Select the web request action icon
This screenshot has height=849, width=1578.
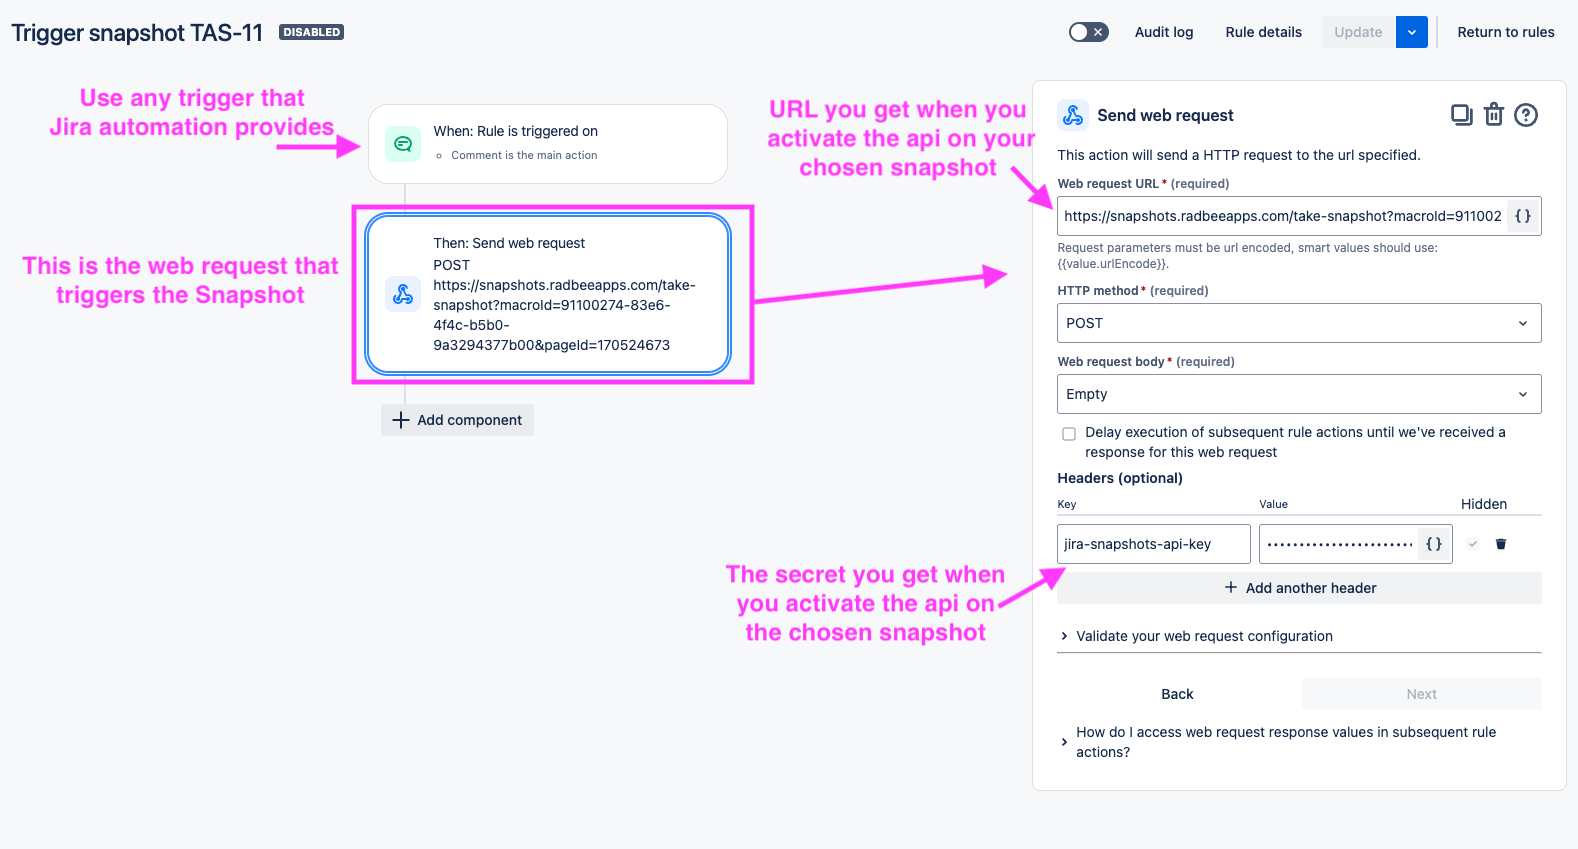click(x=403, y=294)
